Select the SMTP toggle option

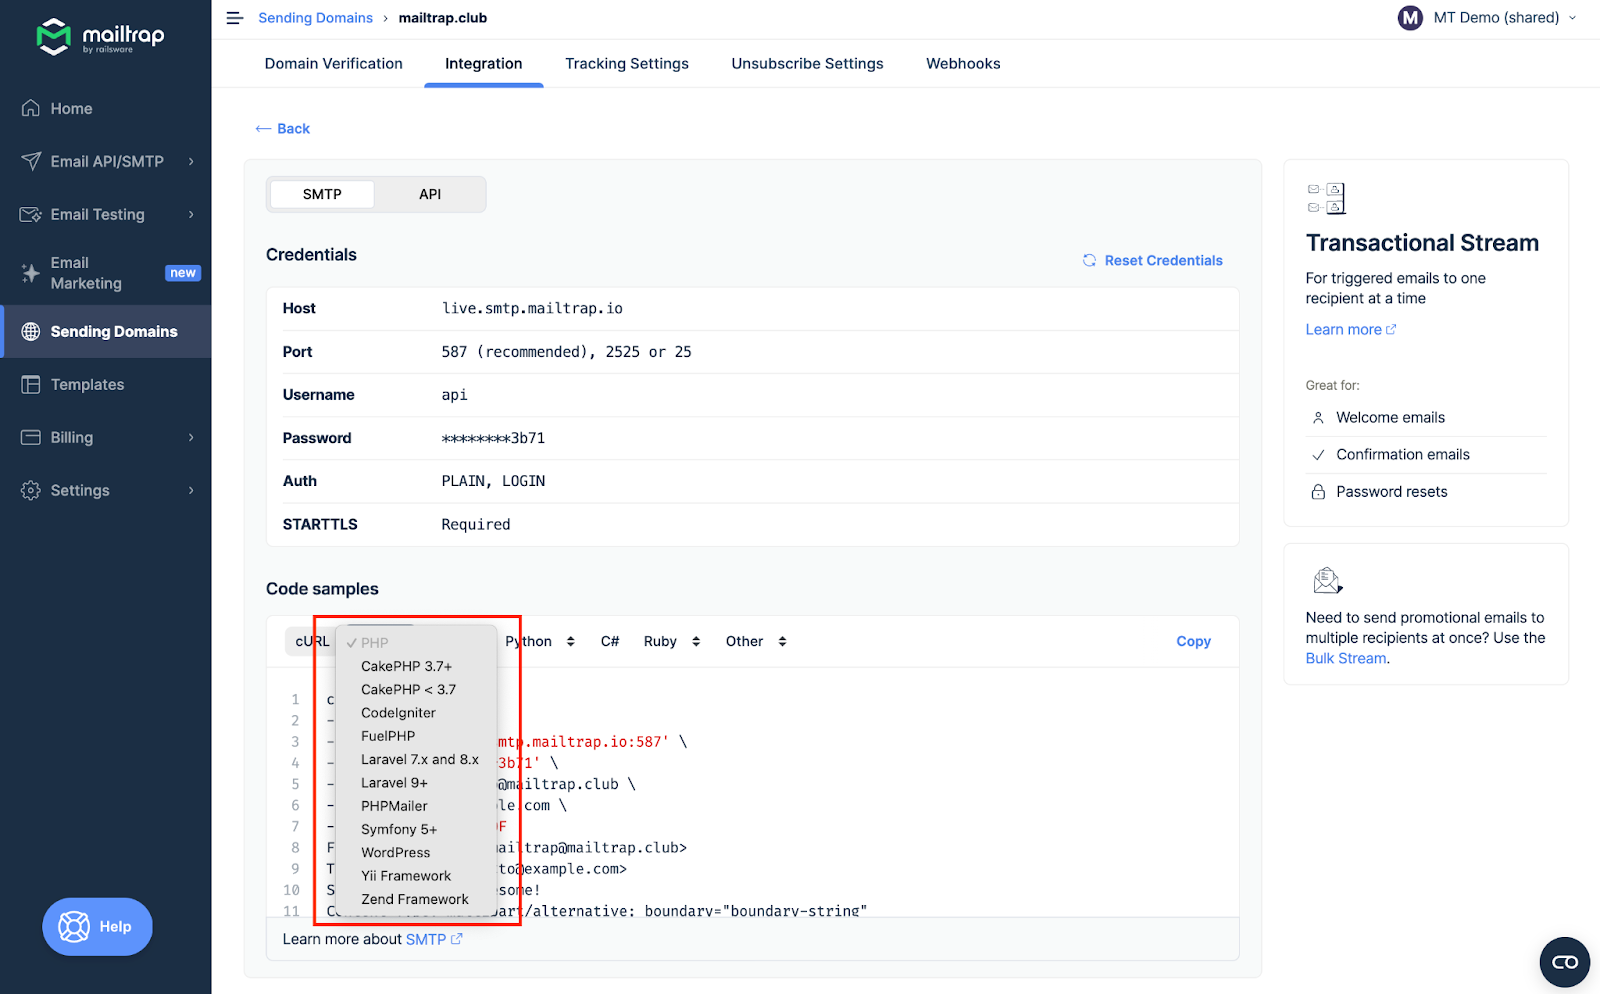tap(322, 194)
